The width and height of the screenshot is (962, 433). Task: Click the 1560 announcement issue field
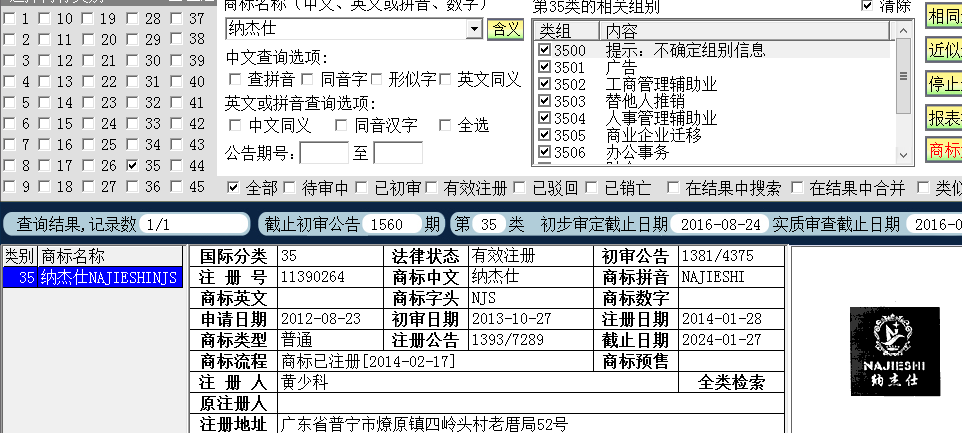tap(392, 224)
